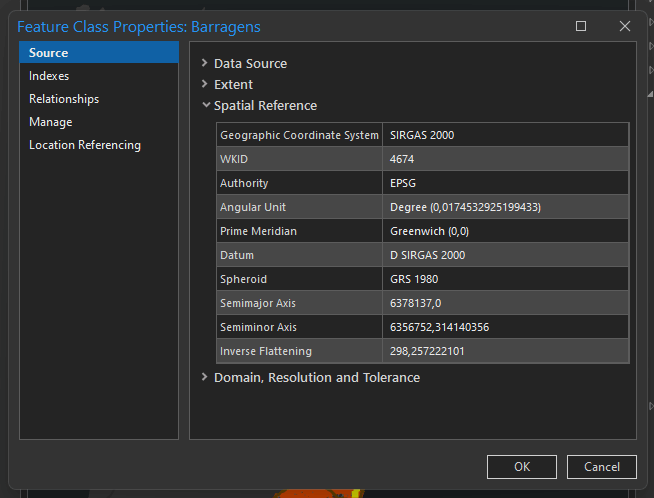Switch to the Relationships page
Screen dimensions: 654x498
64,99
